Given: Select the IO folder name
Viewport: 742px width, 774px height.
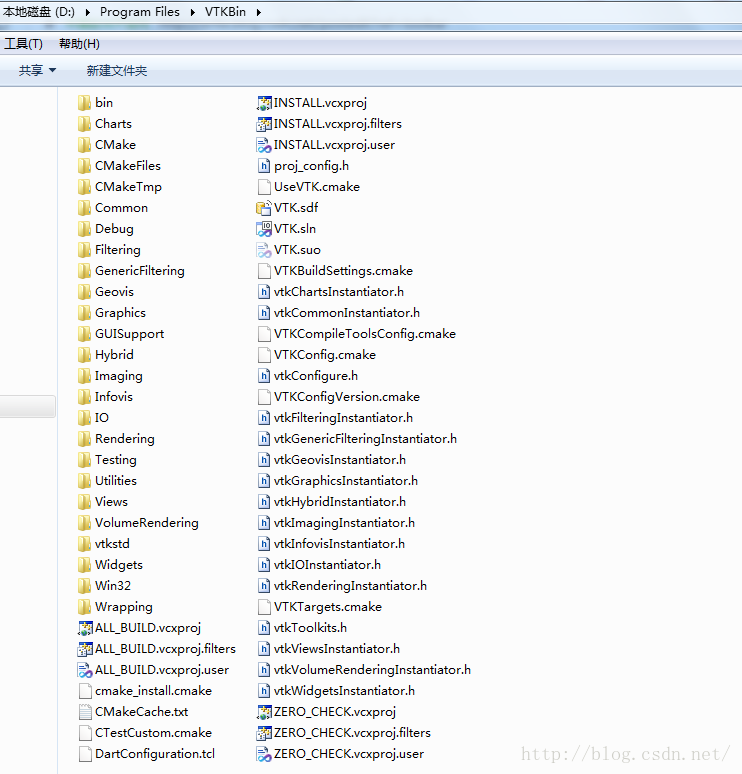Looking at the screenshot, I should click(x=102, y=418).
